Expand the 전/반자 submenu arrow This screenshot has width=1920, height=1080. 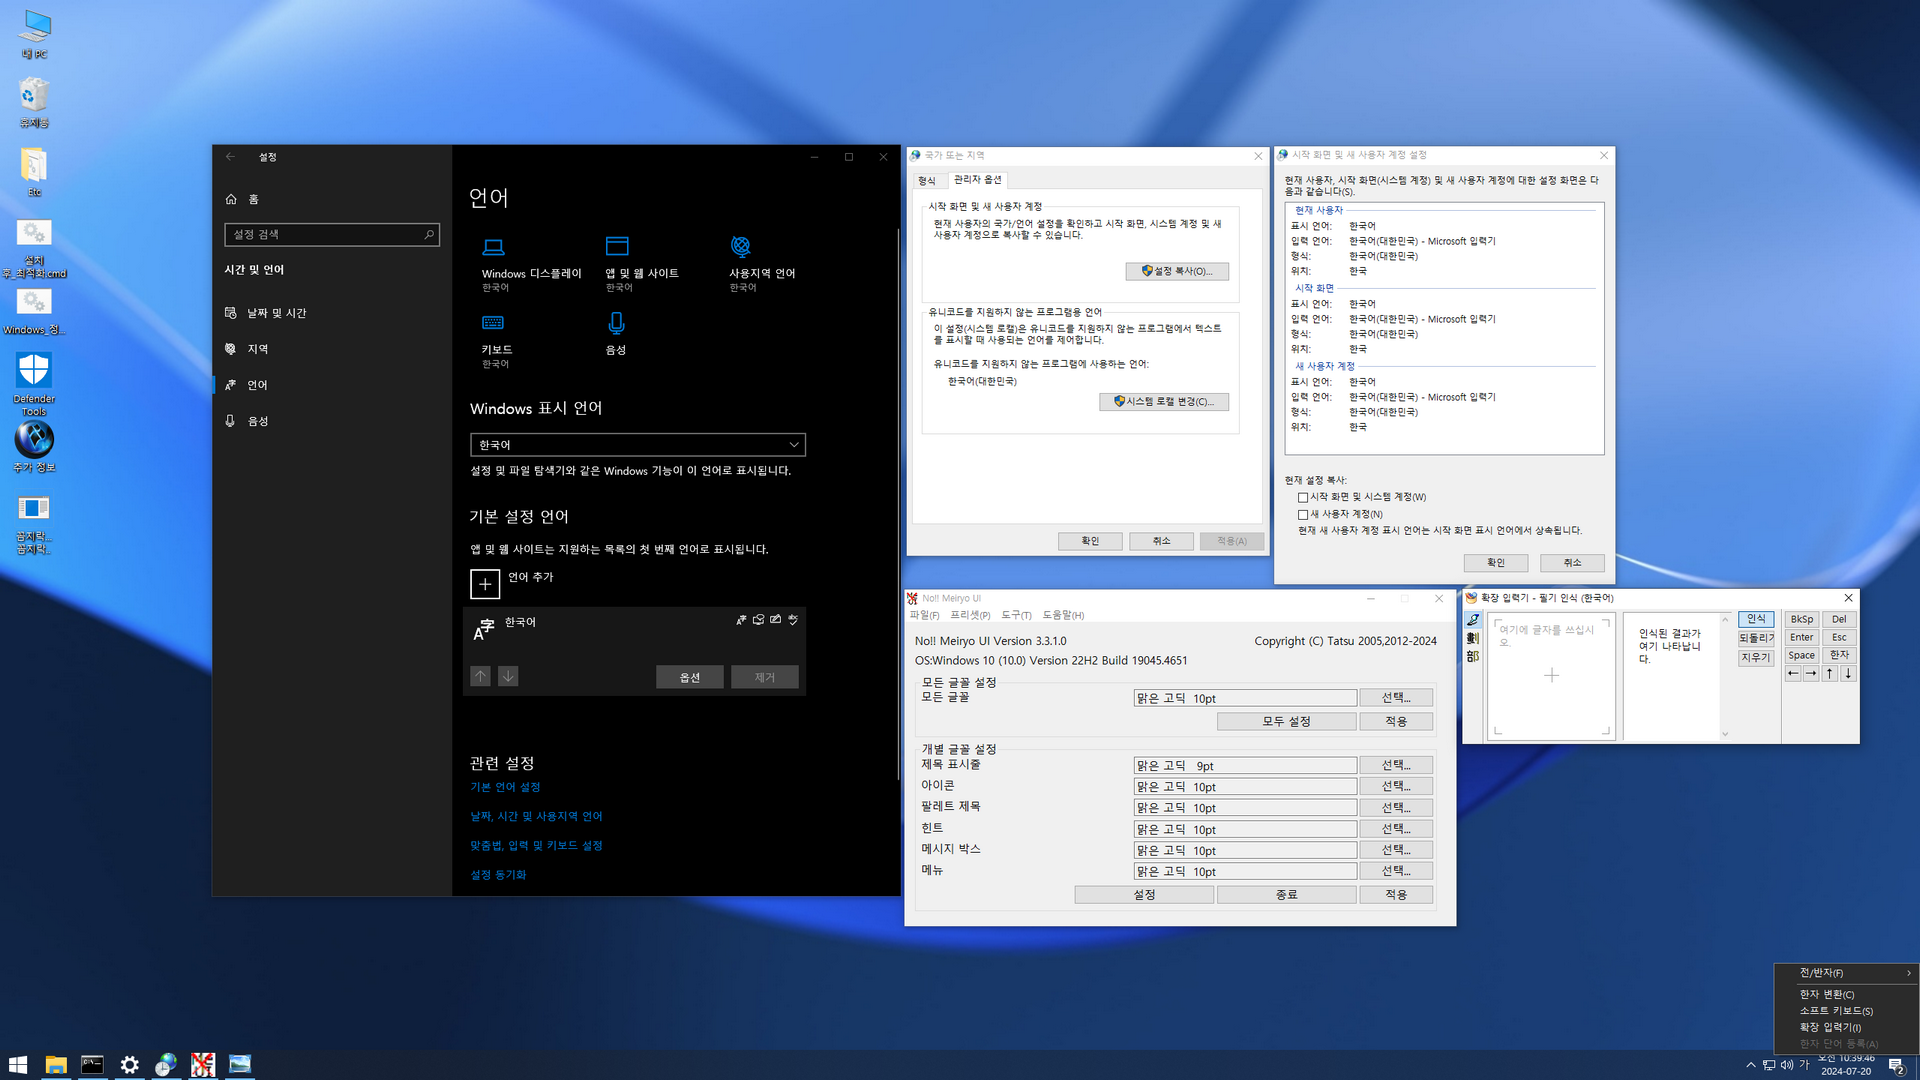1908,973
